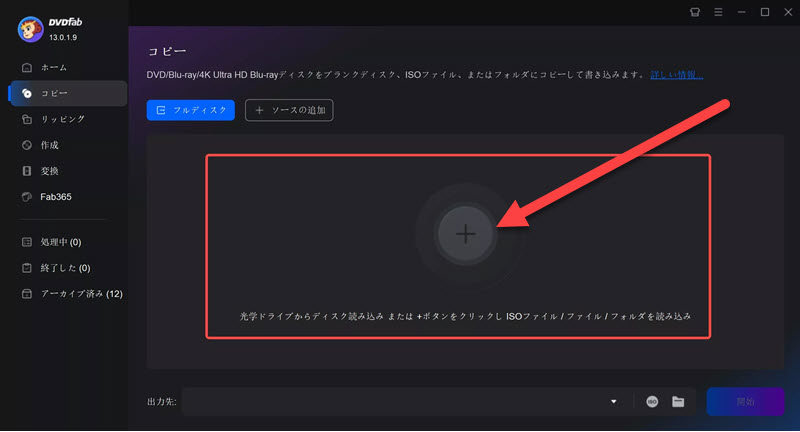Image resolution: width=800 pixels, height=432 pixels.
Task: Click the home icon beside ホーム
Action: click(27, 67)
